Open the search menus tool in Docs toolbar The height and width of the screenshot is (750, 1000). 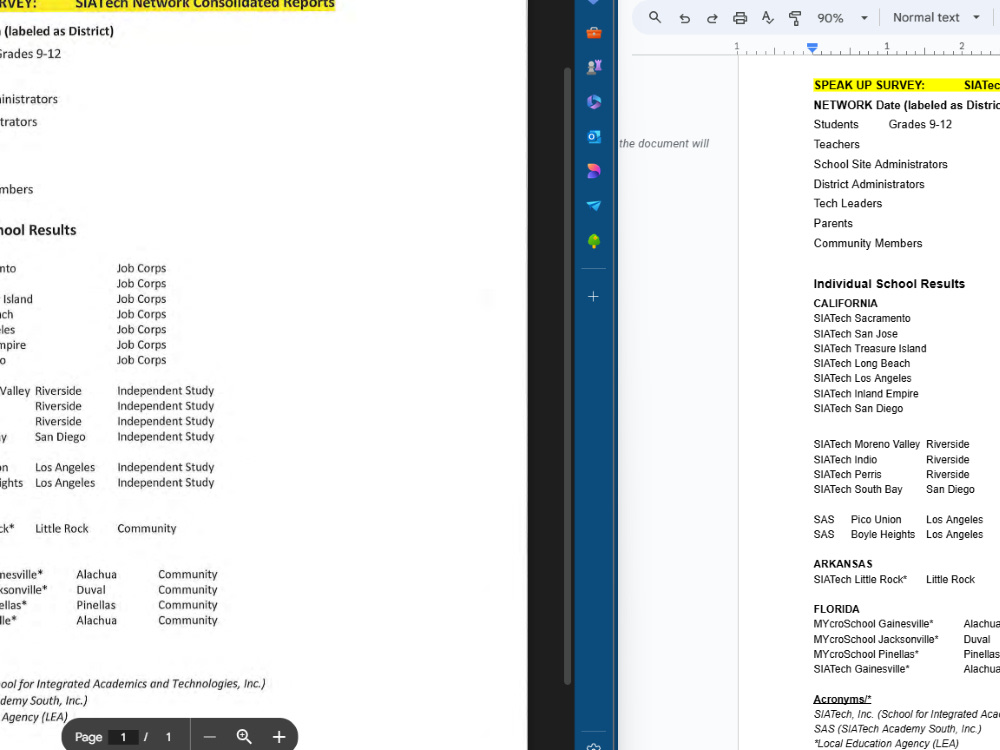654,18
